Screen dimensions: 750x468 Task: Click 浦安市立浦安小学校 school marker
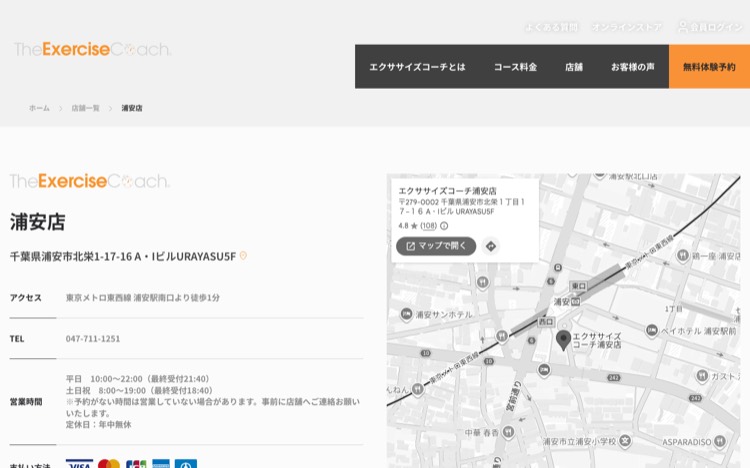pyautogui.click(x=624, y=441)
